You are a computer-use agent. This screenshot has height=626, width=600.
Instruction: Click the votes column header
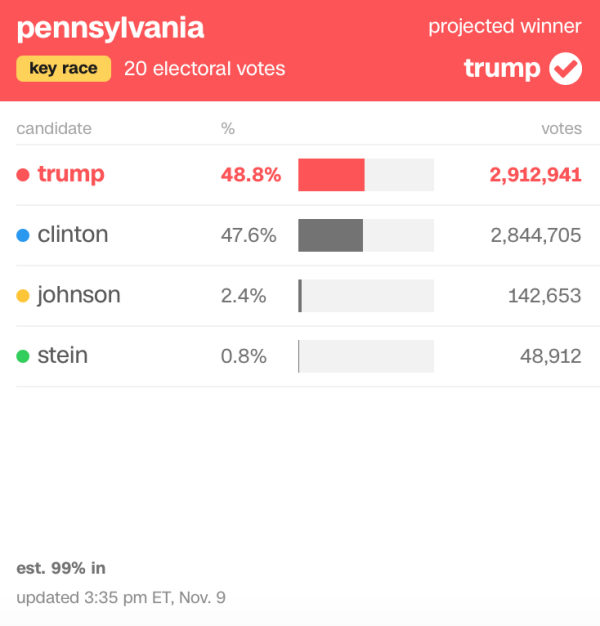pyautogui.click(x=561, y=128)
